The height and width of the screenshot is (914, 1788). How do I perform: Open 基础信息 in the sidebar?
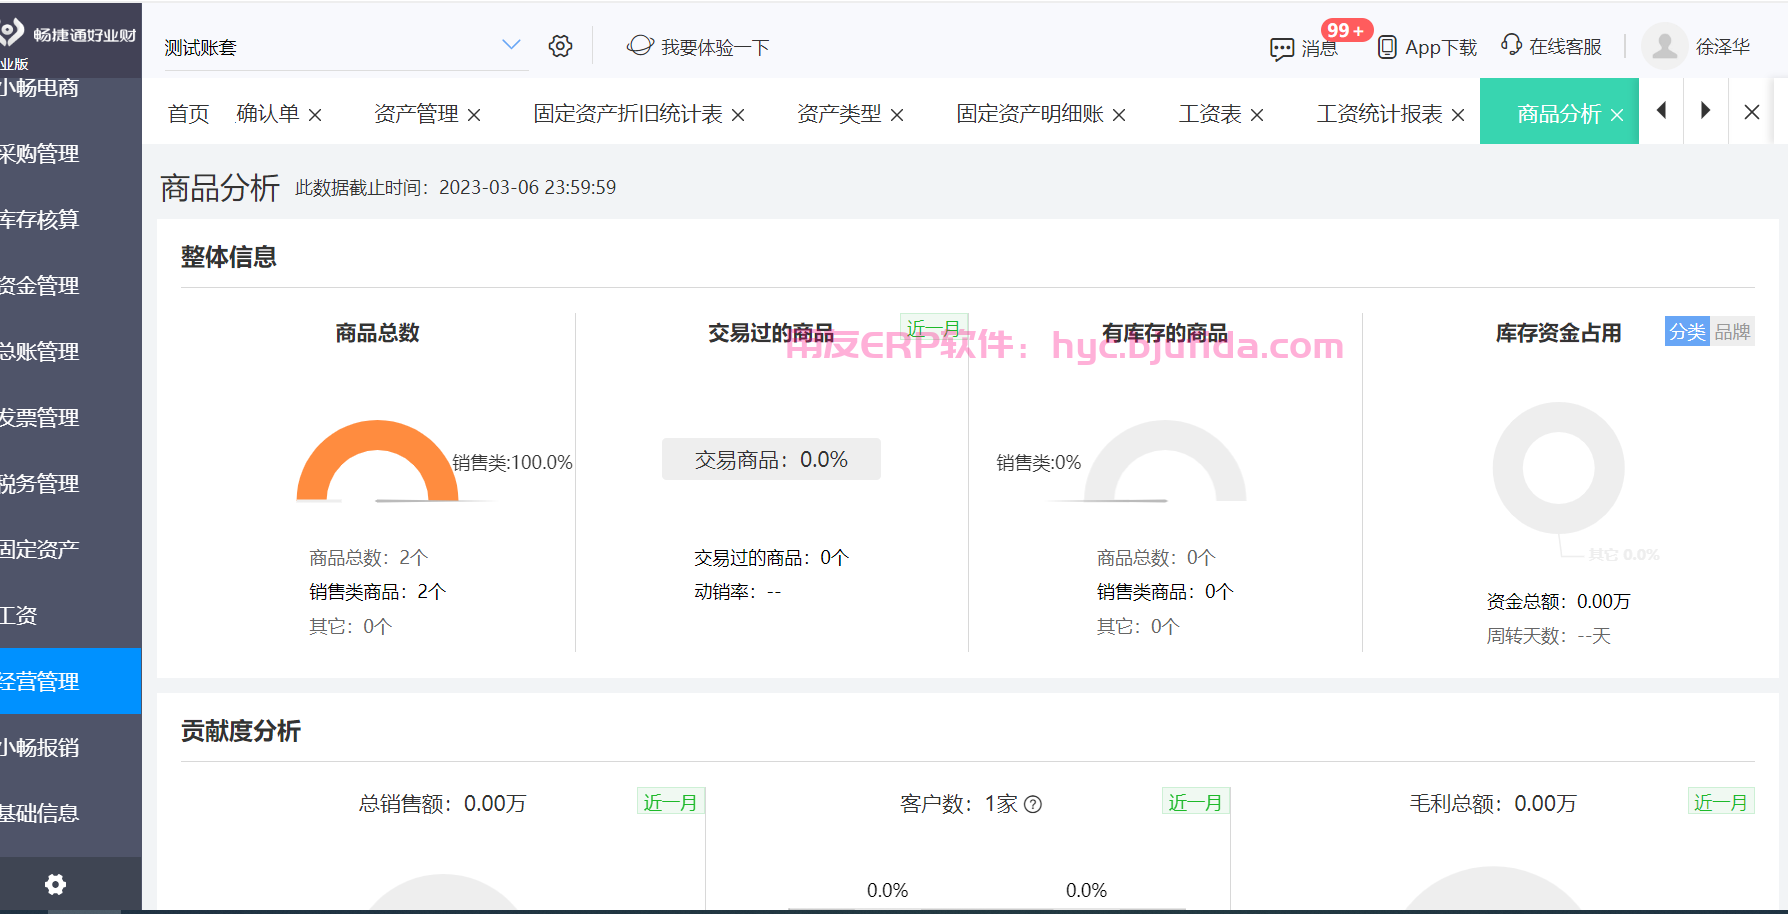[70, 813]
